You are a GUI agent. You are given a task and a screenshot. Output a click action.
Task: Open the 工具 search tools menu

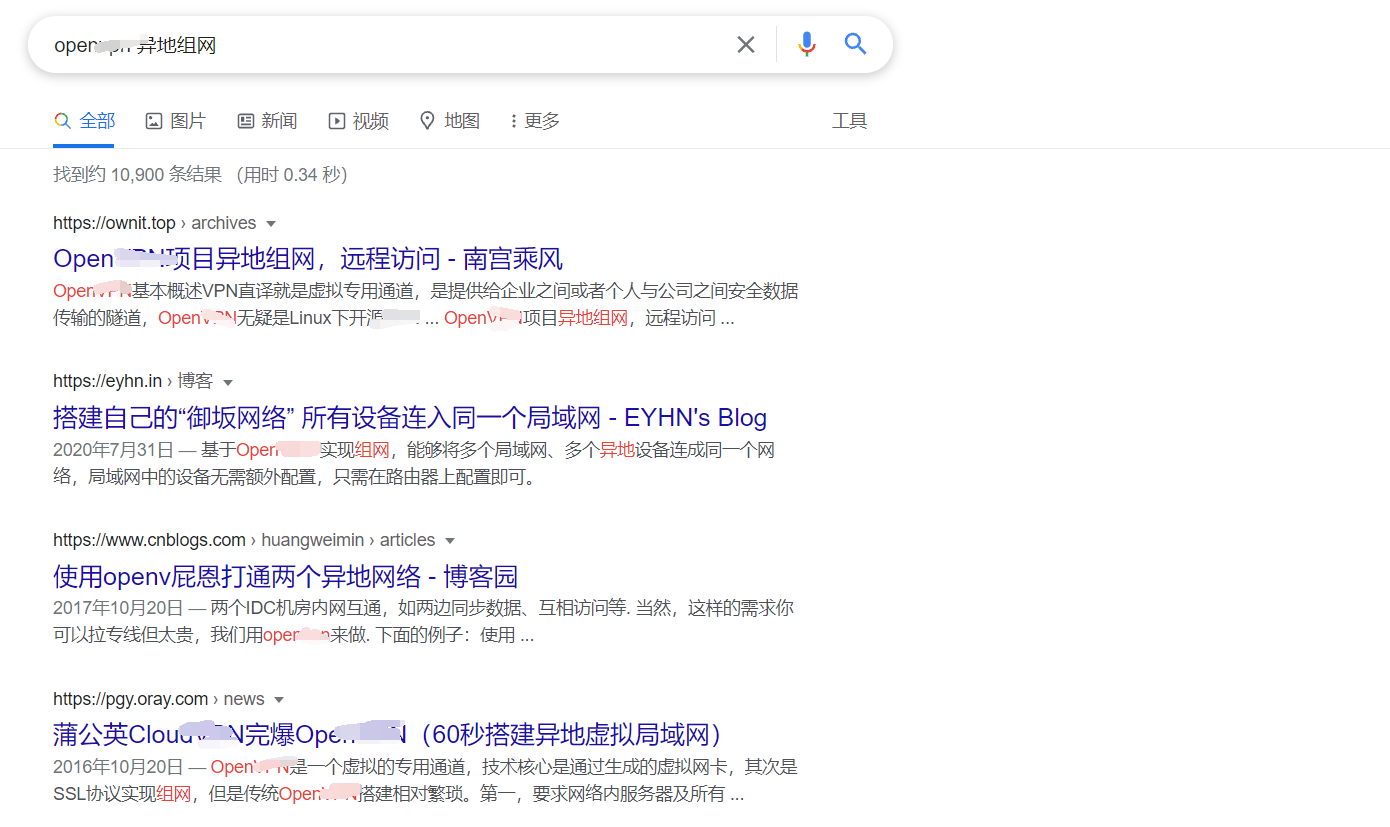coord(849,120)
